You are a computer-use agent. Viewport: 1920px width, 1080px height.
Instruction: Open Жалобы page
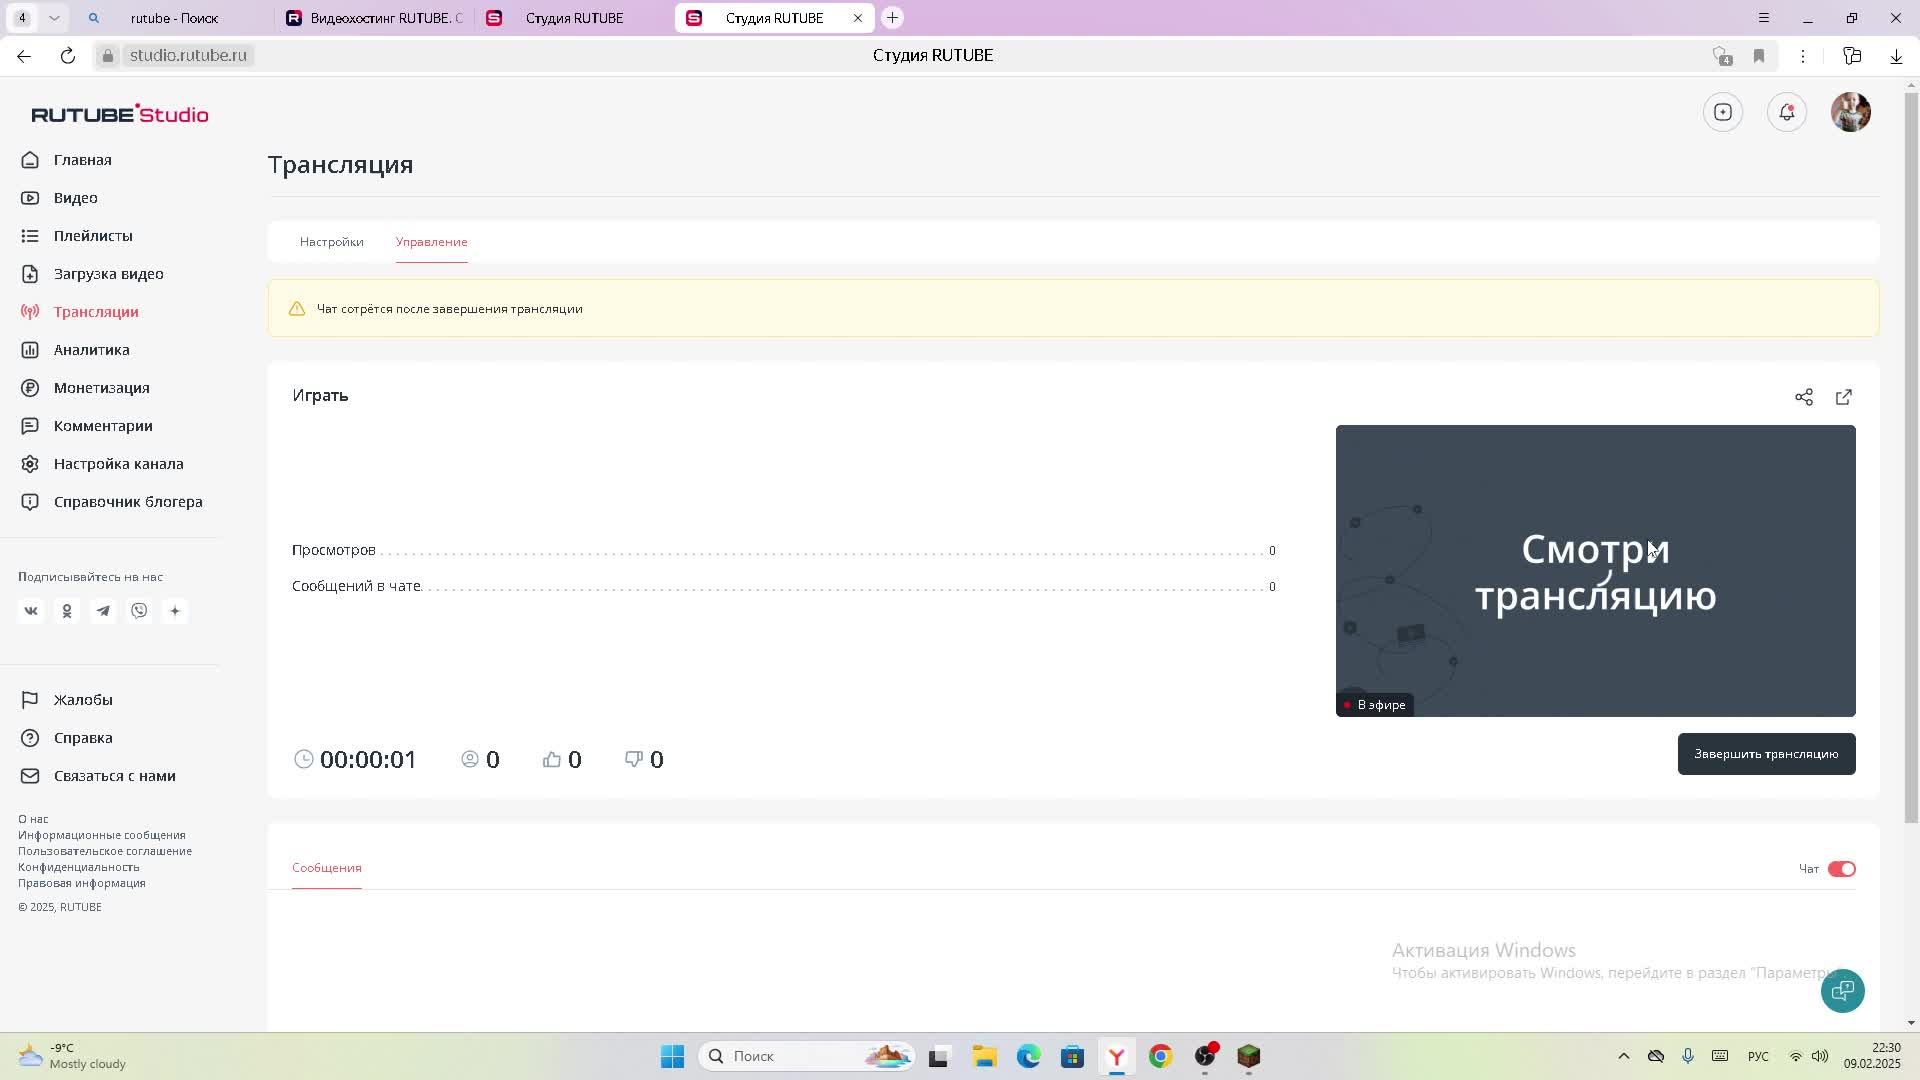coord(83,700)
